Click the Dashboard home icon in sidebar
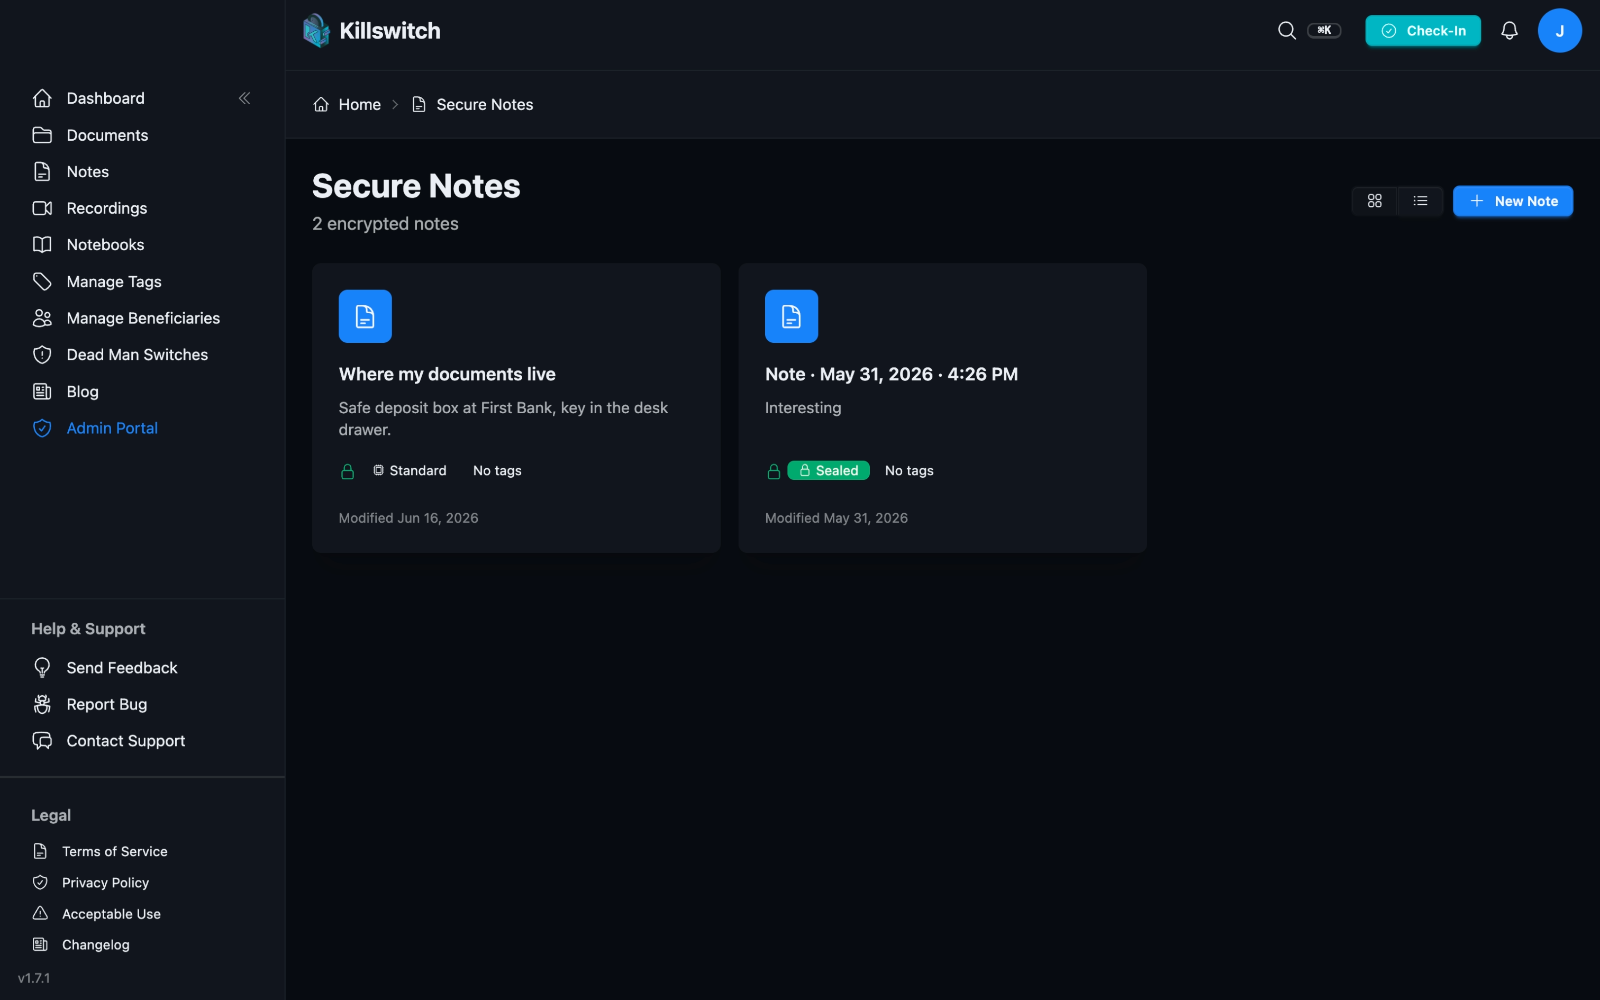1600x1000 pixels. [42, 98]
